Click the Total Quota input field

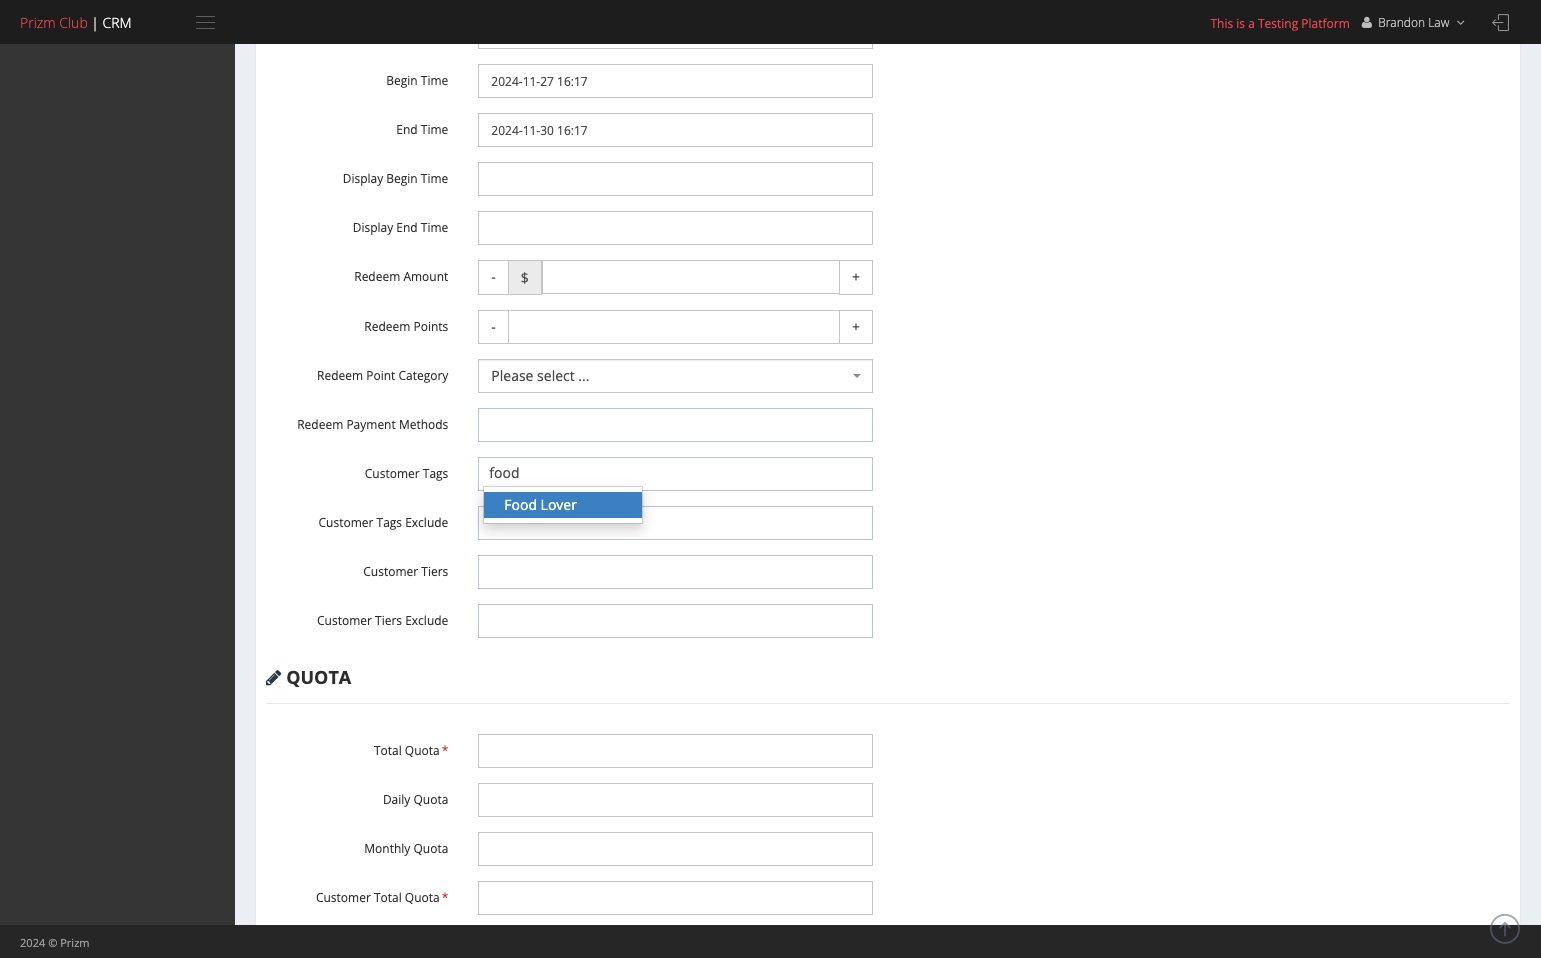(675, 751)
